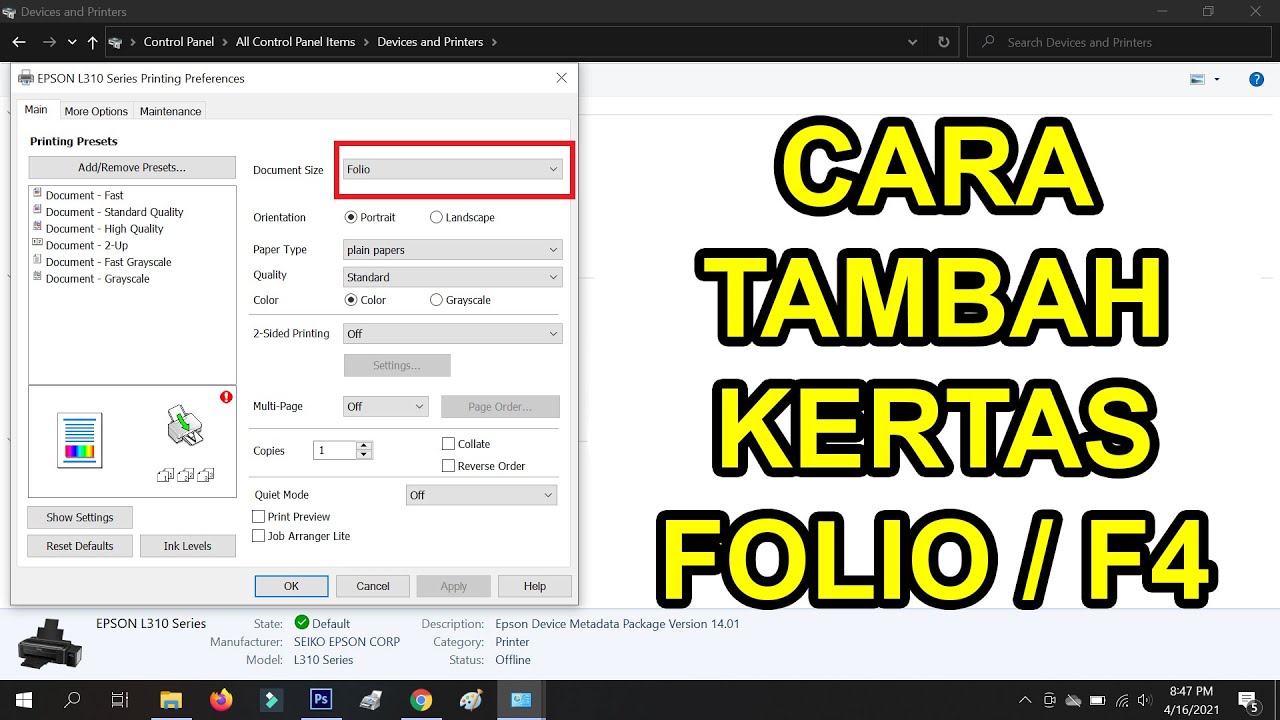This screenshot has height=720, width=1280.
Task: Open Multi-Page dropdown
Action: point(386,407)
